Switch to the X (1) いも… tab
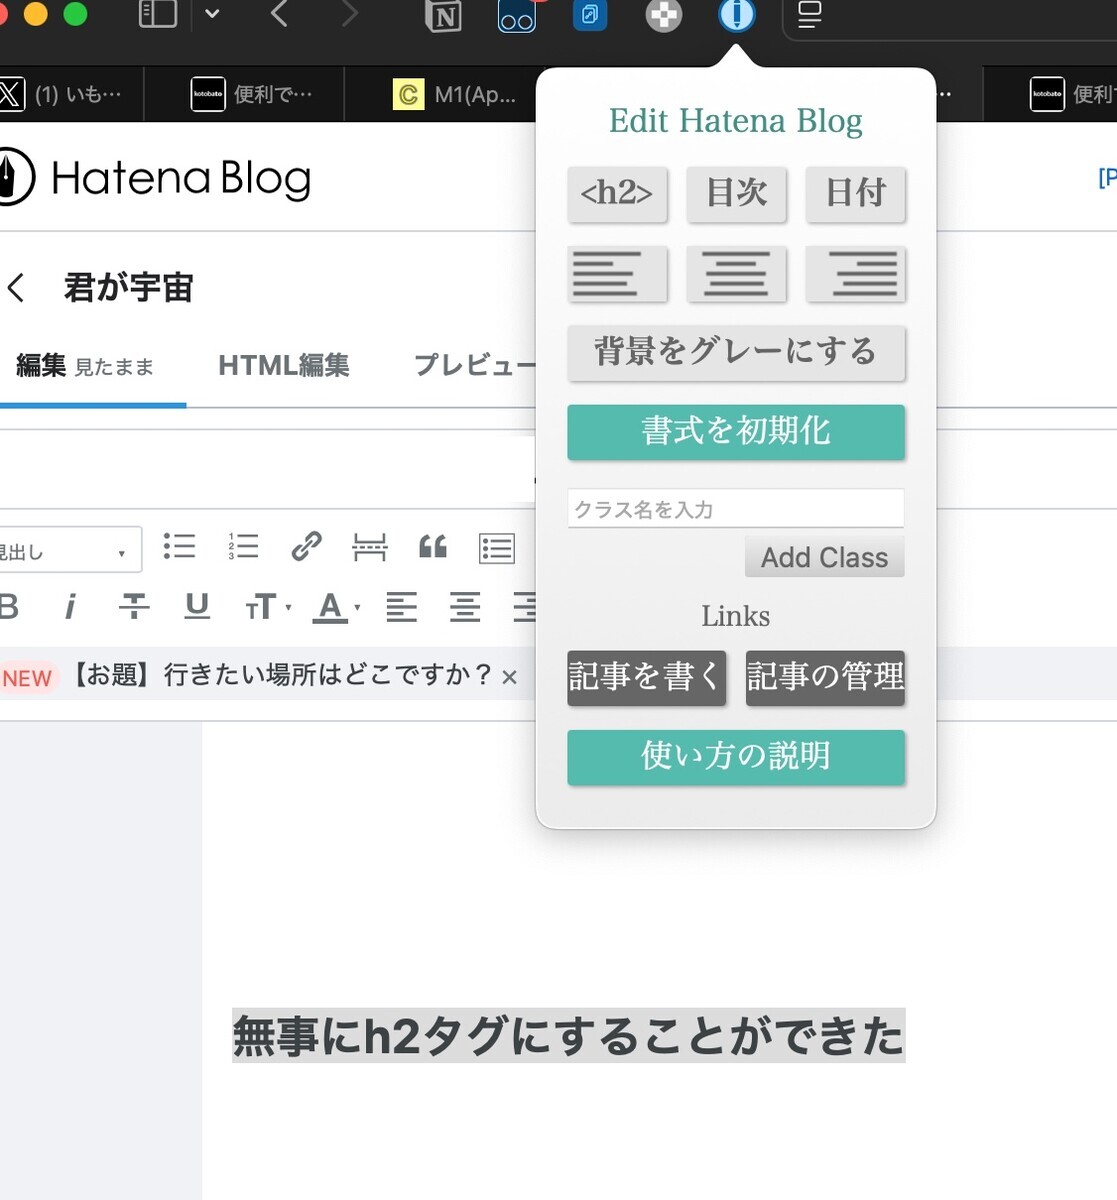The width and height of the screenshot is (1117, 1200). (70, 95)
